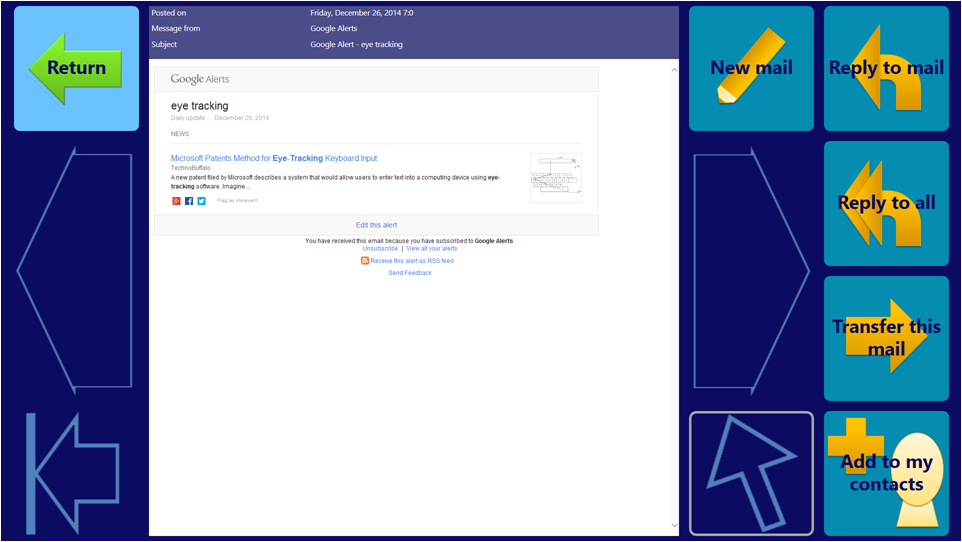The height and width of the screenshot is (542, 962).
Task: Click scrollbar down arrow of message pane
Action: coord(674,525)
